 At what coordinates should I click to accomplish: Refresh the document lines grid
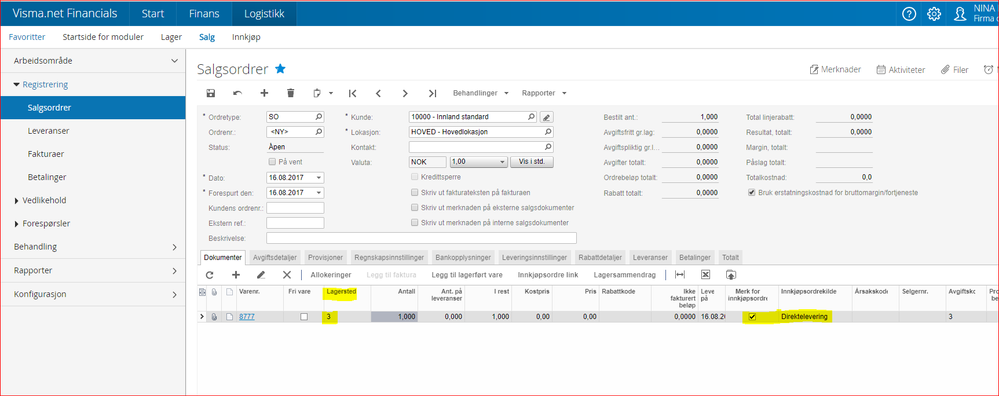click(210, 275)
